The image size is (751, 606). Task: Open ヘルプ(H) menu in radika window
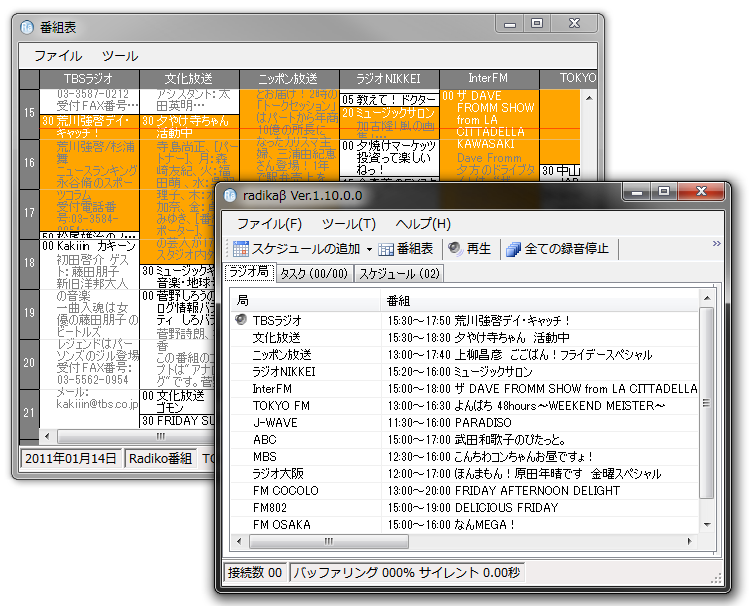coord(423,224)
